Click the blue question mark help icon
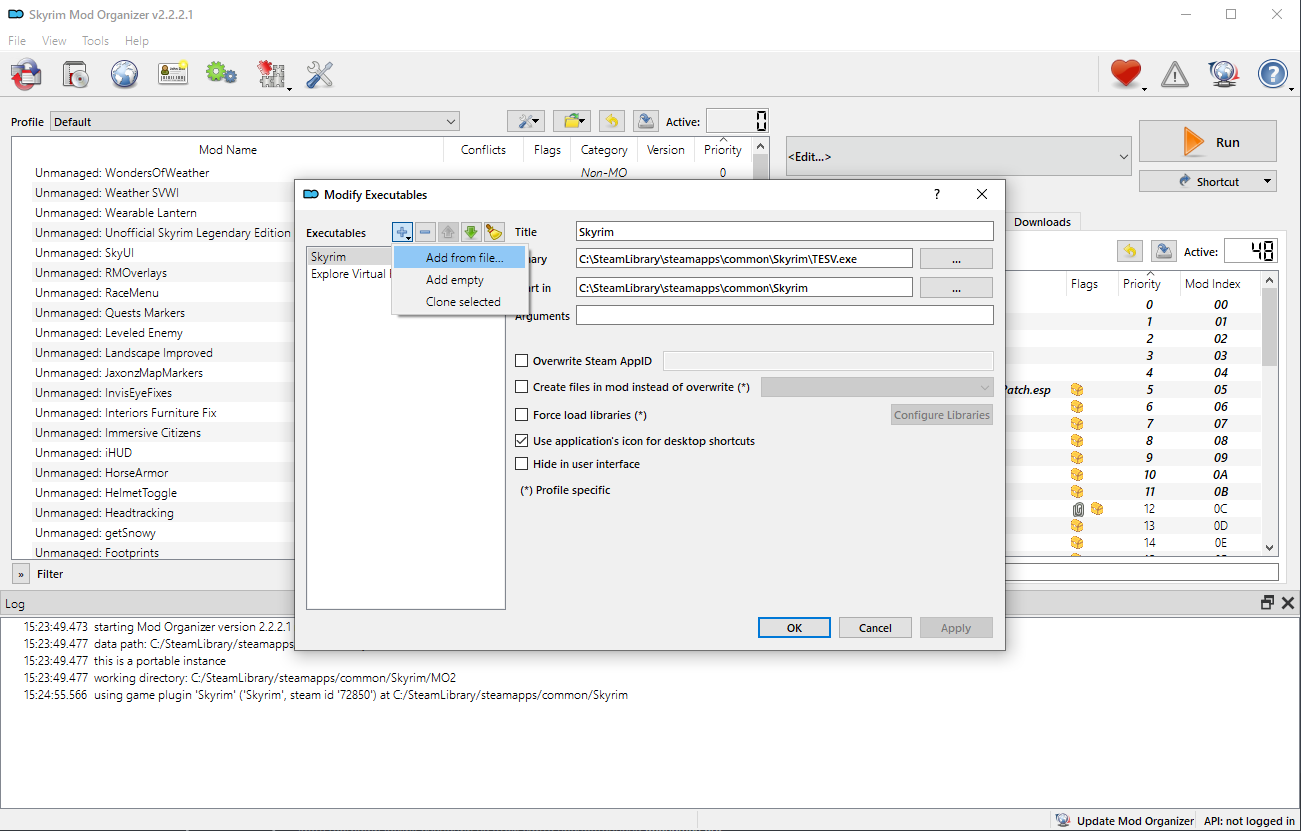The image size is (1301, 831). coord(1272,74)
